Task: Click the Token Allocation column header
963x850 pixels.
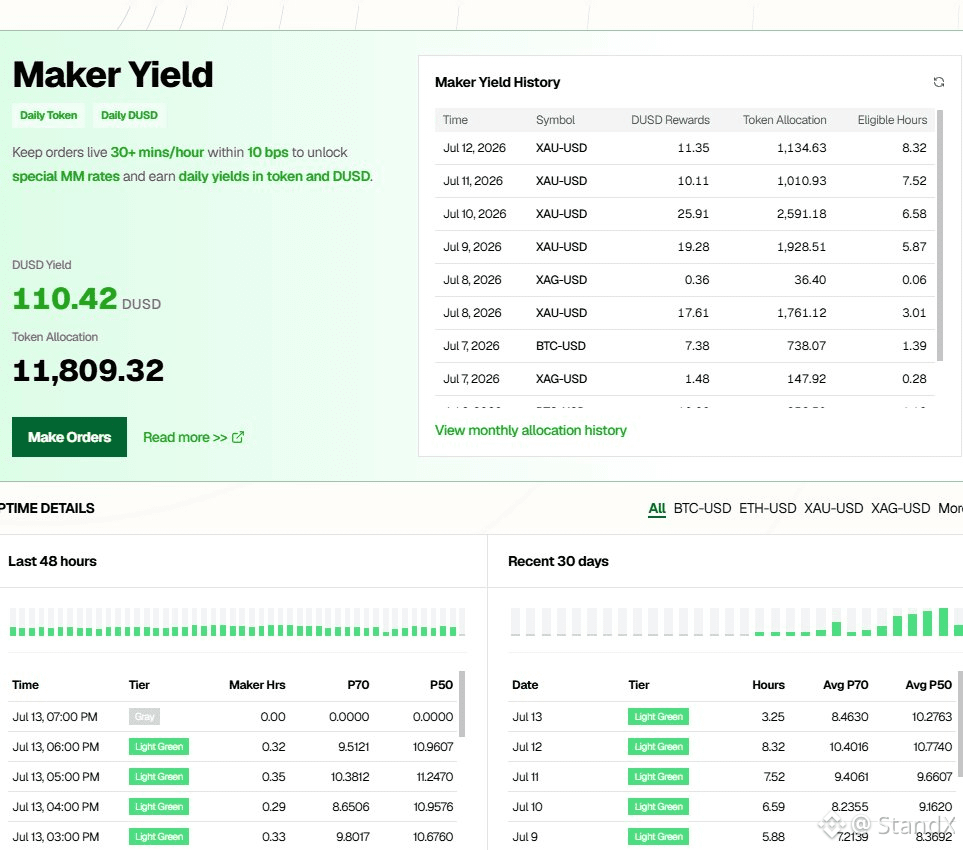Action: 784,120
